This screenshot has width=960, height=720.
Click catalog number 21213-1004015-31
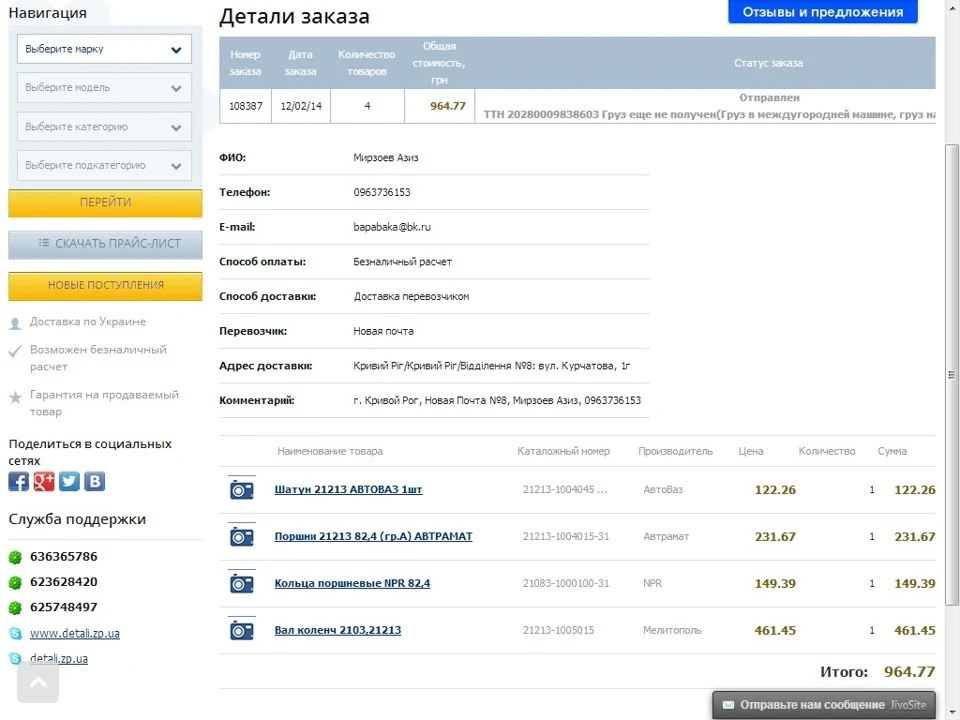[x=566, y=536]
